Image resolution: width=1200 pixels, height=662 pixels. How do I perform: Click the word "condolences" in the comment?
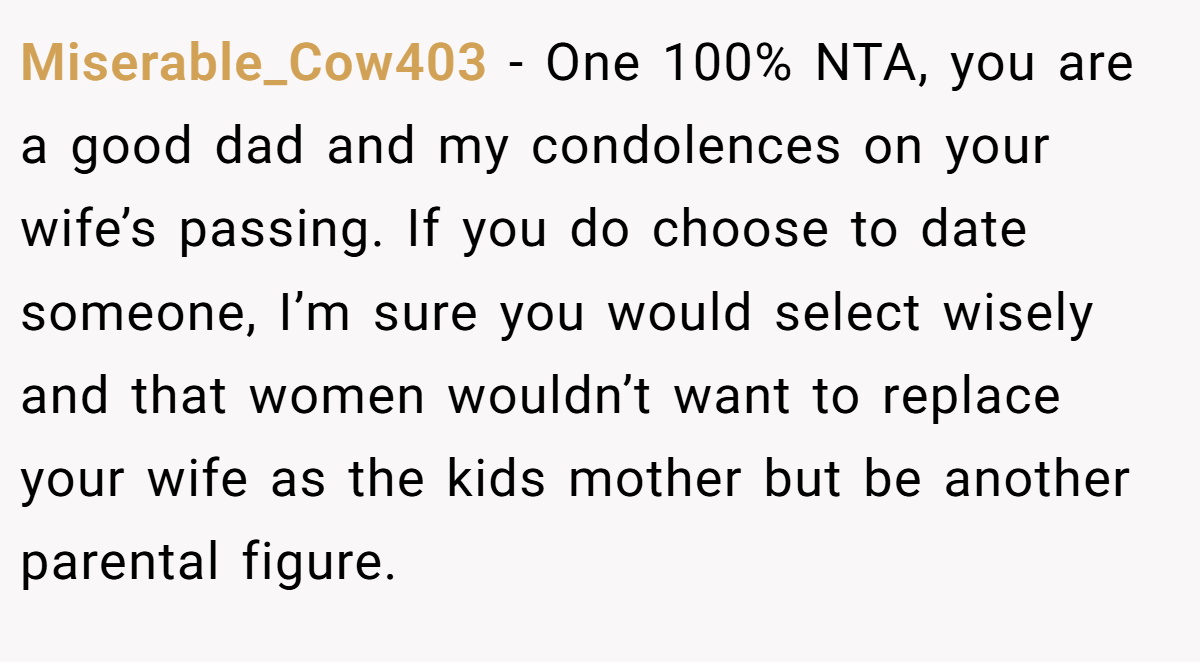tap(686, 147)
